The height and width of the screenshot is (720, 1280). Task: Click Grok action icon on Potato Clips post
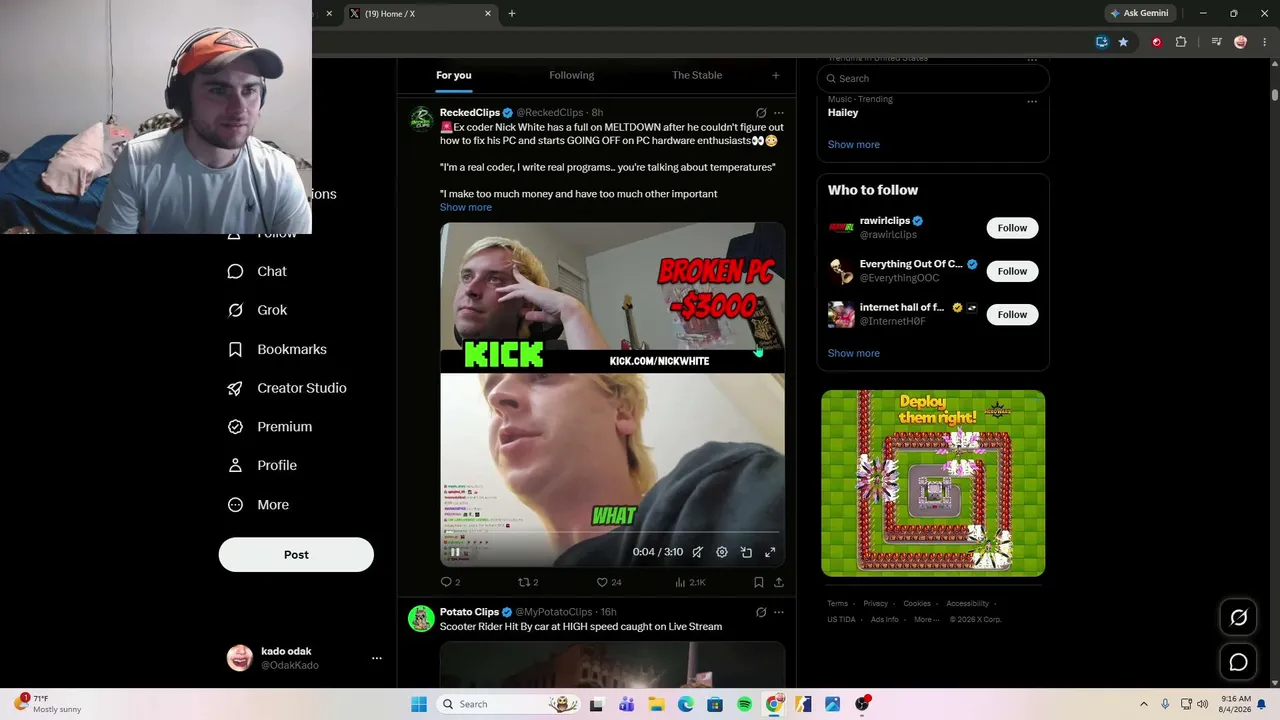(761, 612)
